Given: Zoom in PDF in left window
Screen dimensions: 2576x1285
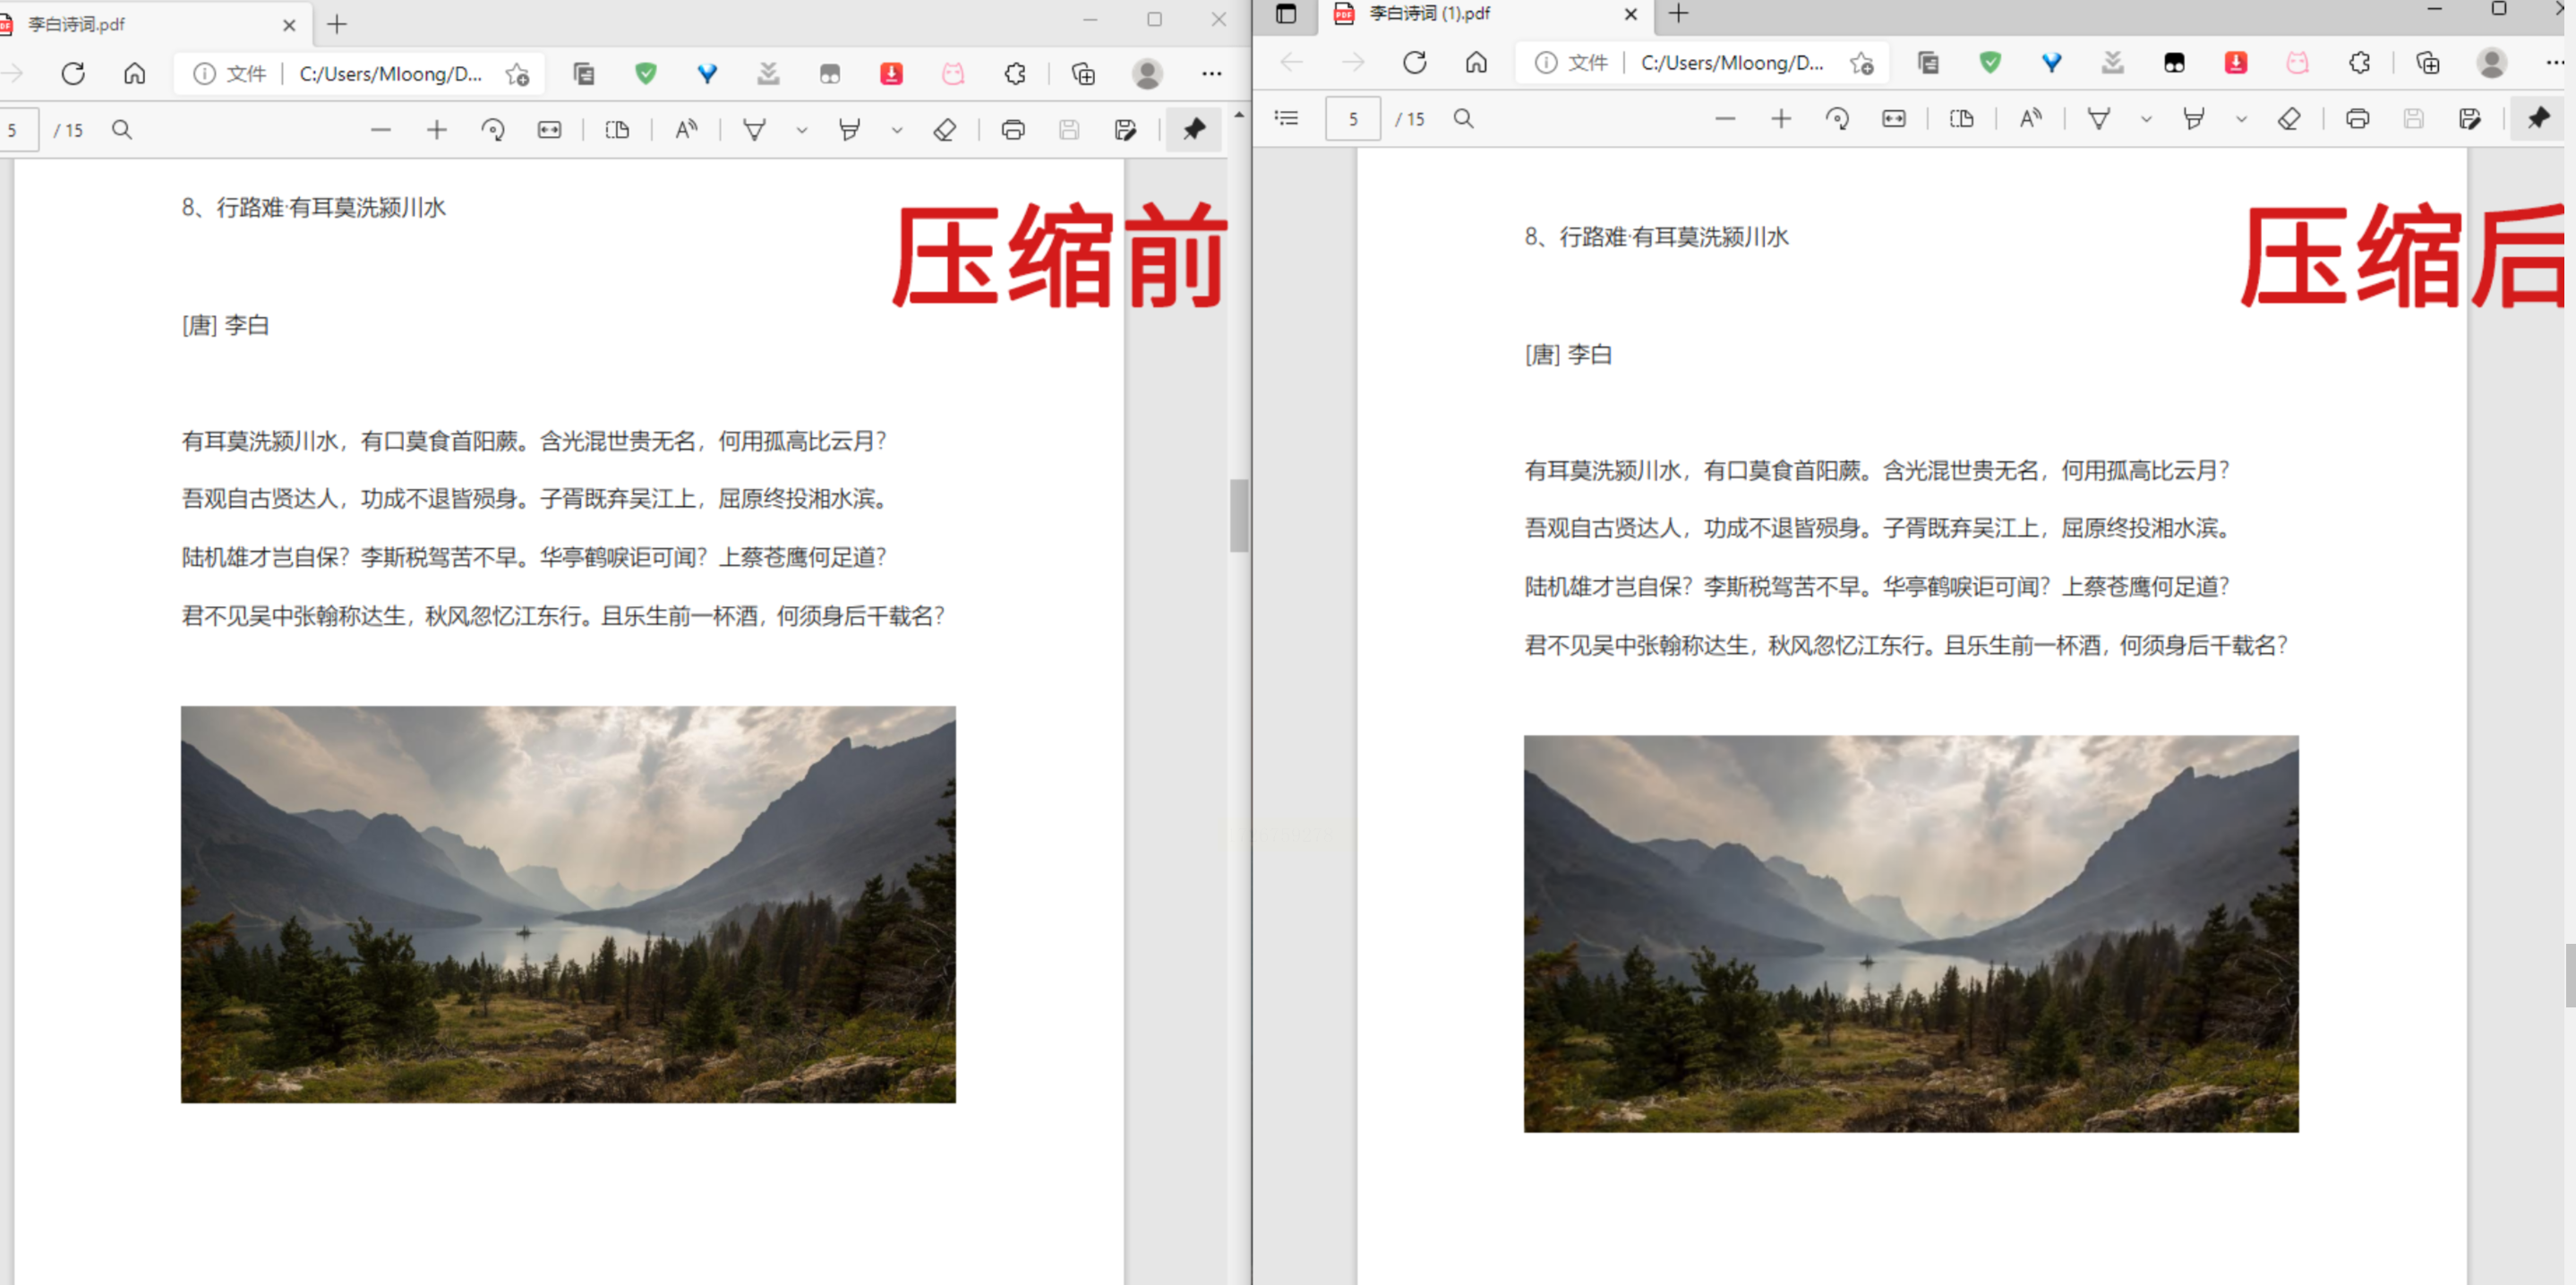Looking at the screenshot, I should (x=436, y=130).
